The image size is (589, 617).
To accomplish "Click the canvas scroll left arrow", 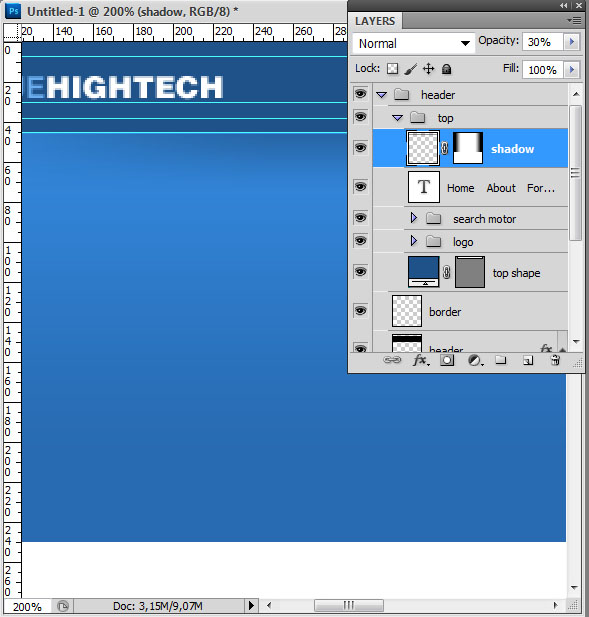I will tap(269, 605).
